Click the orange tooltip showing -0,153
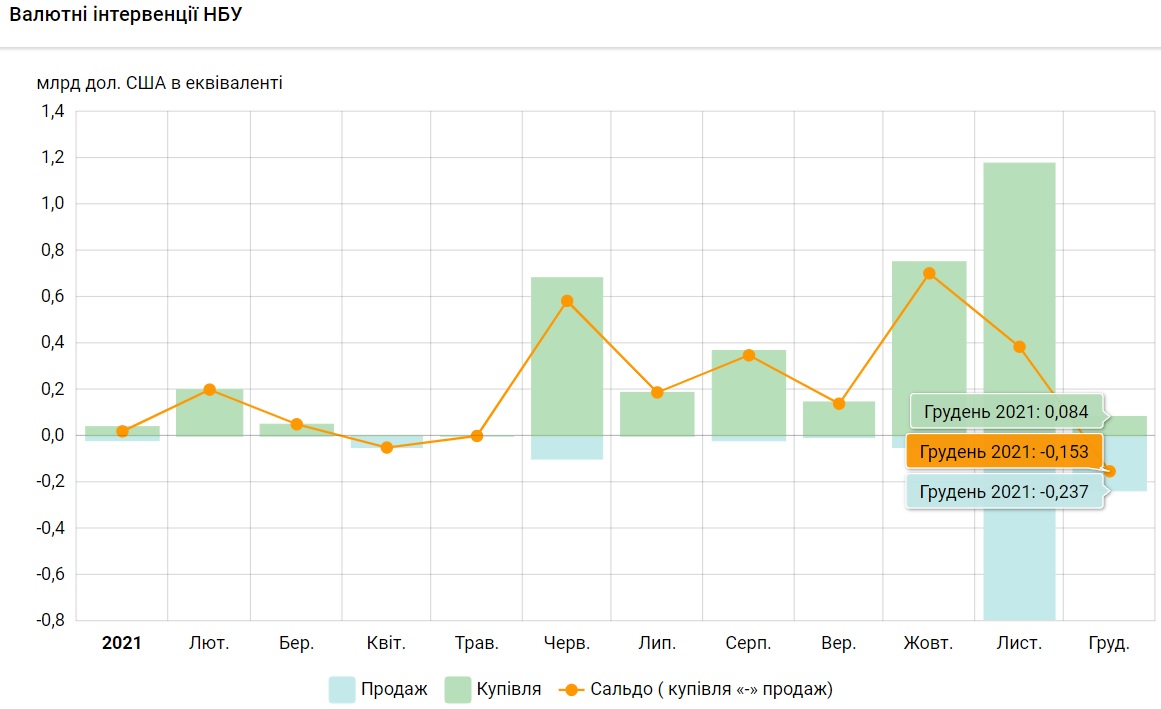 [x=1004, y=451]
